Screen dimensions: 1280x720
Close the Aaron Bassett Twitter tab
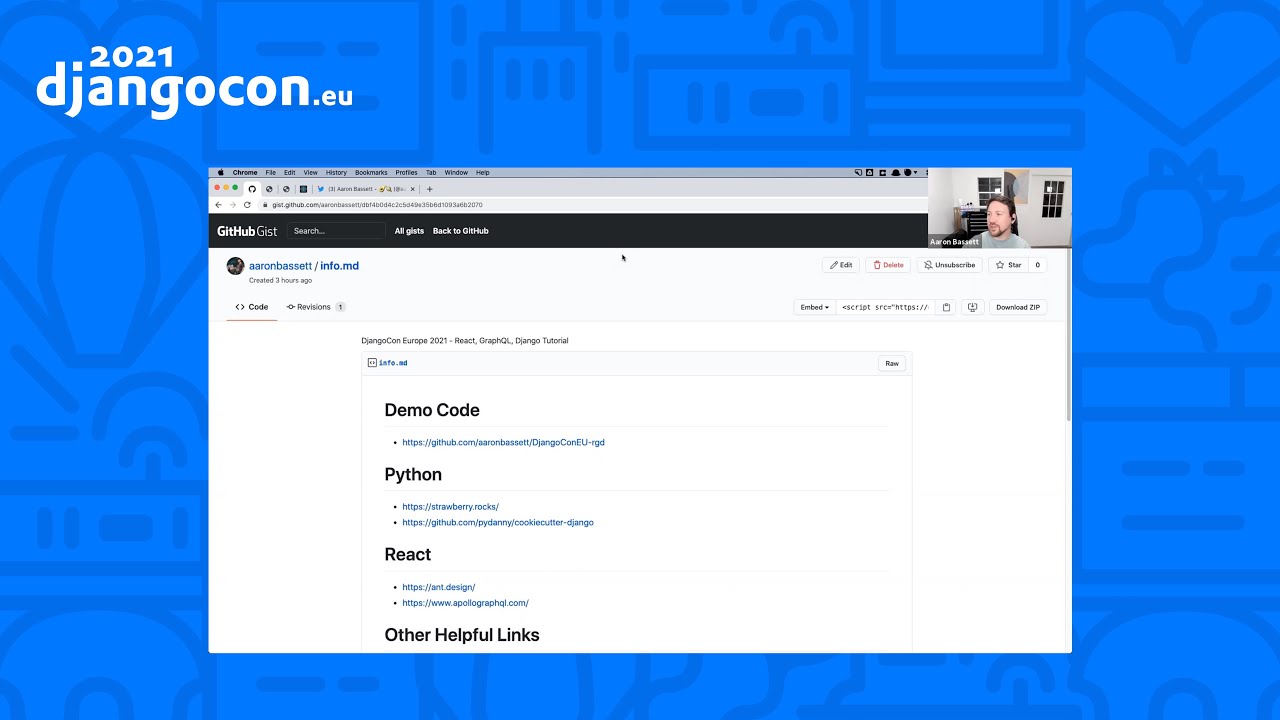click(x=412, y=188)
